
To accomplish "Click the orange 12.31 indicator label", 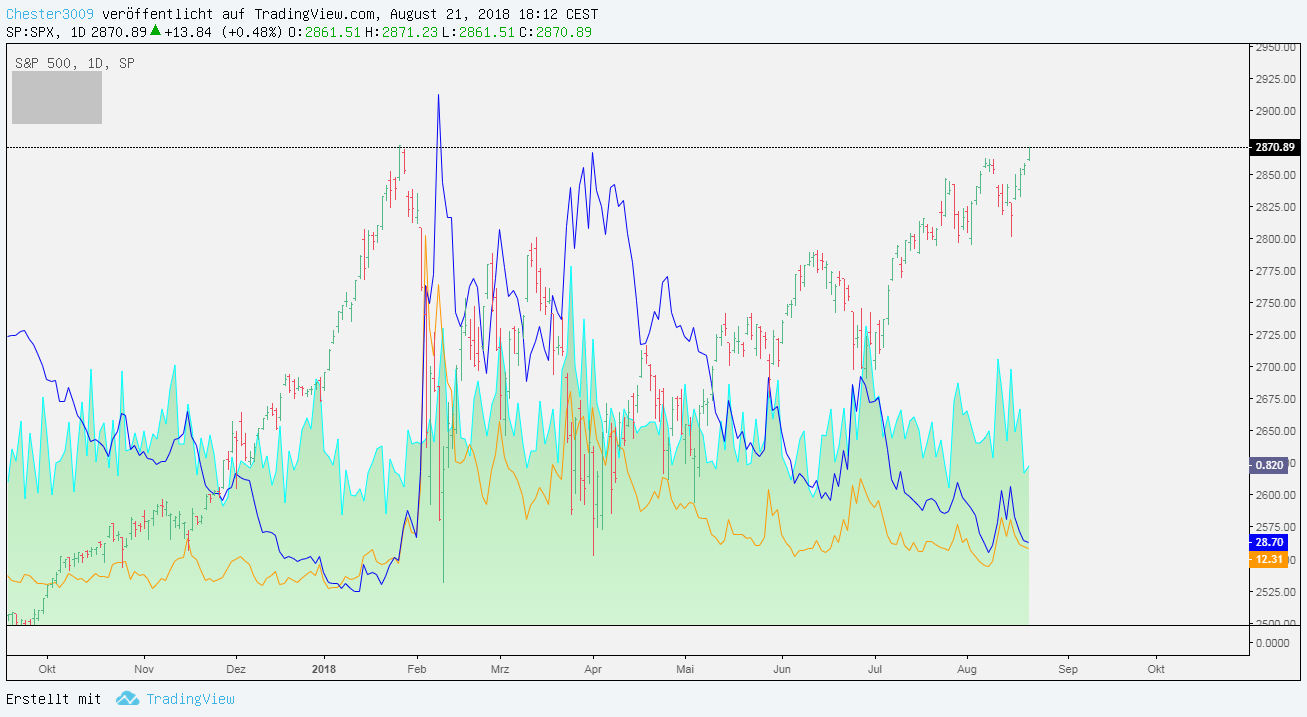I will 1268,561.
